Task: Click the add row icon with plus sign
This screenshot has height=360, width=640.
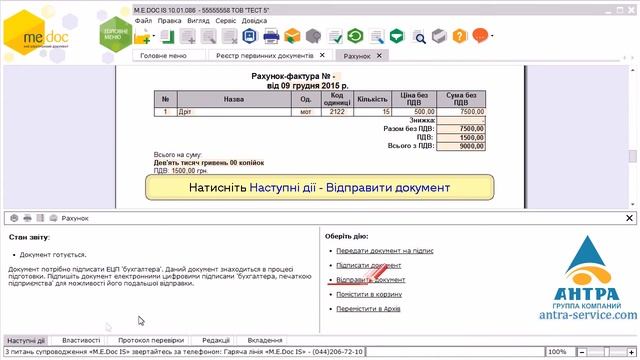Action: [x=188, y=37]
